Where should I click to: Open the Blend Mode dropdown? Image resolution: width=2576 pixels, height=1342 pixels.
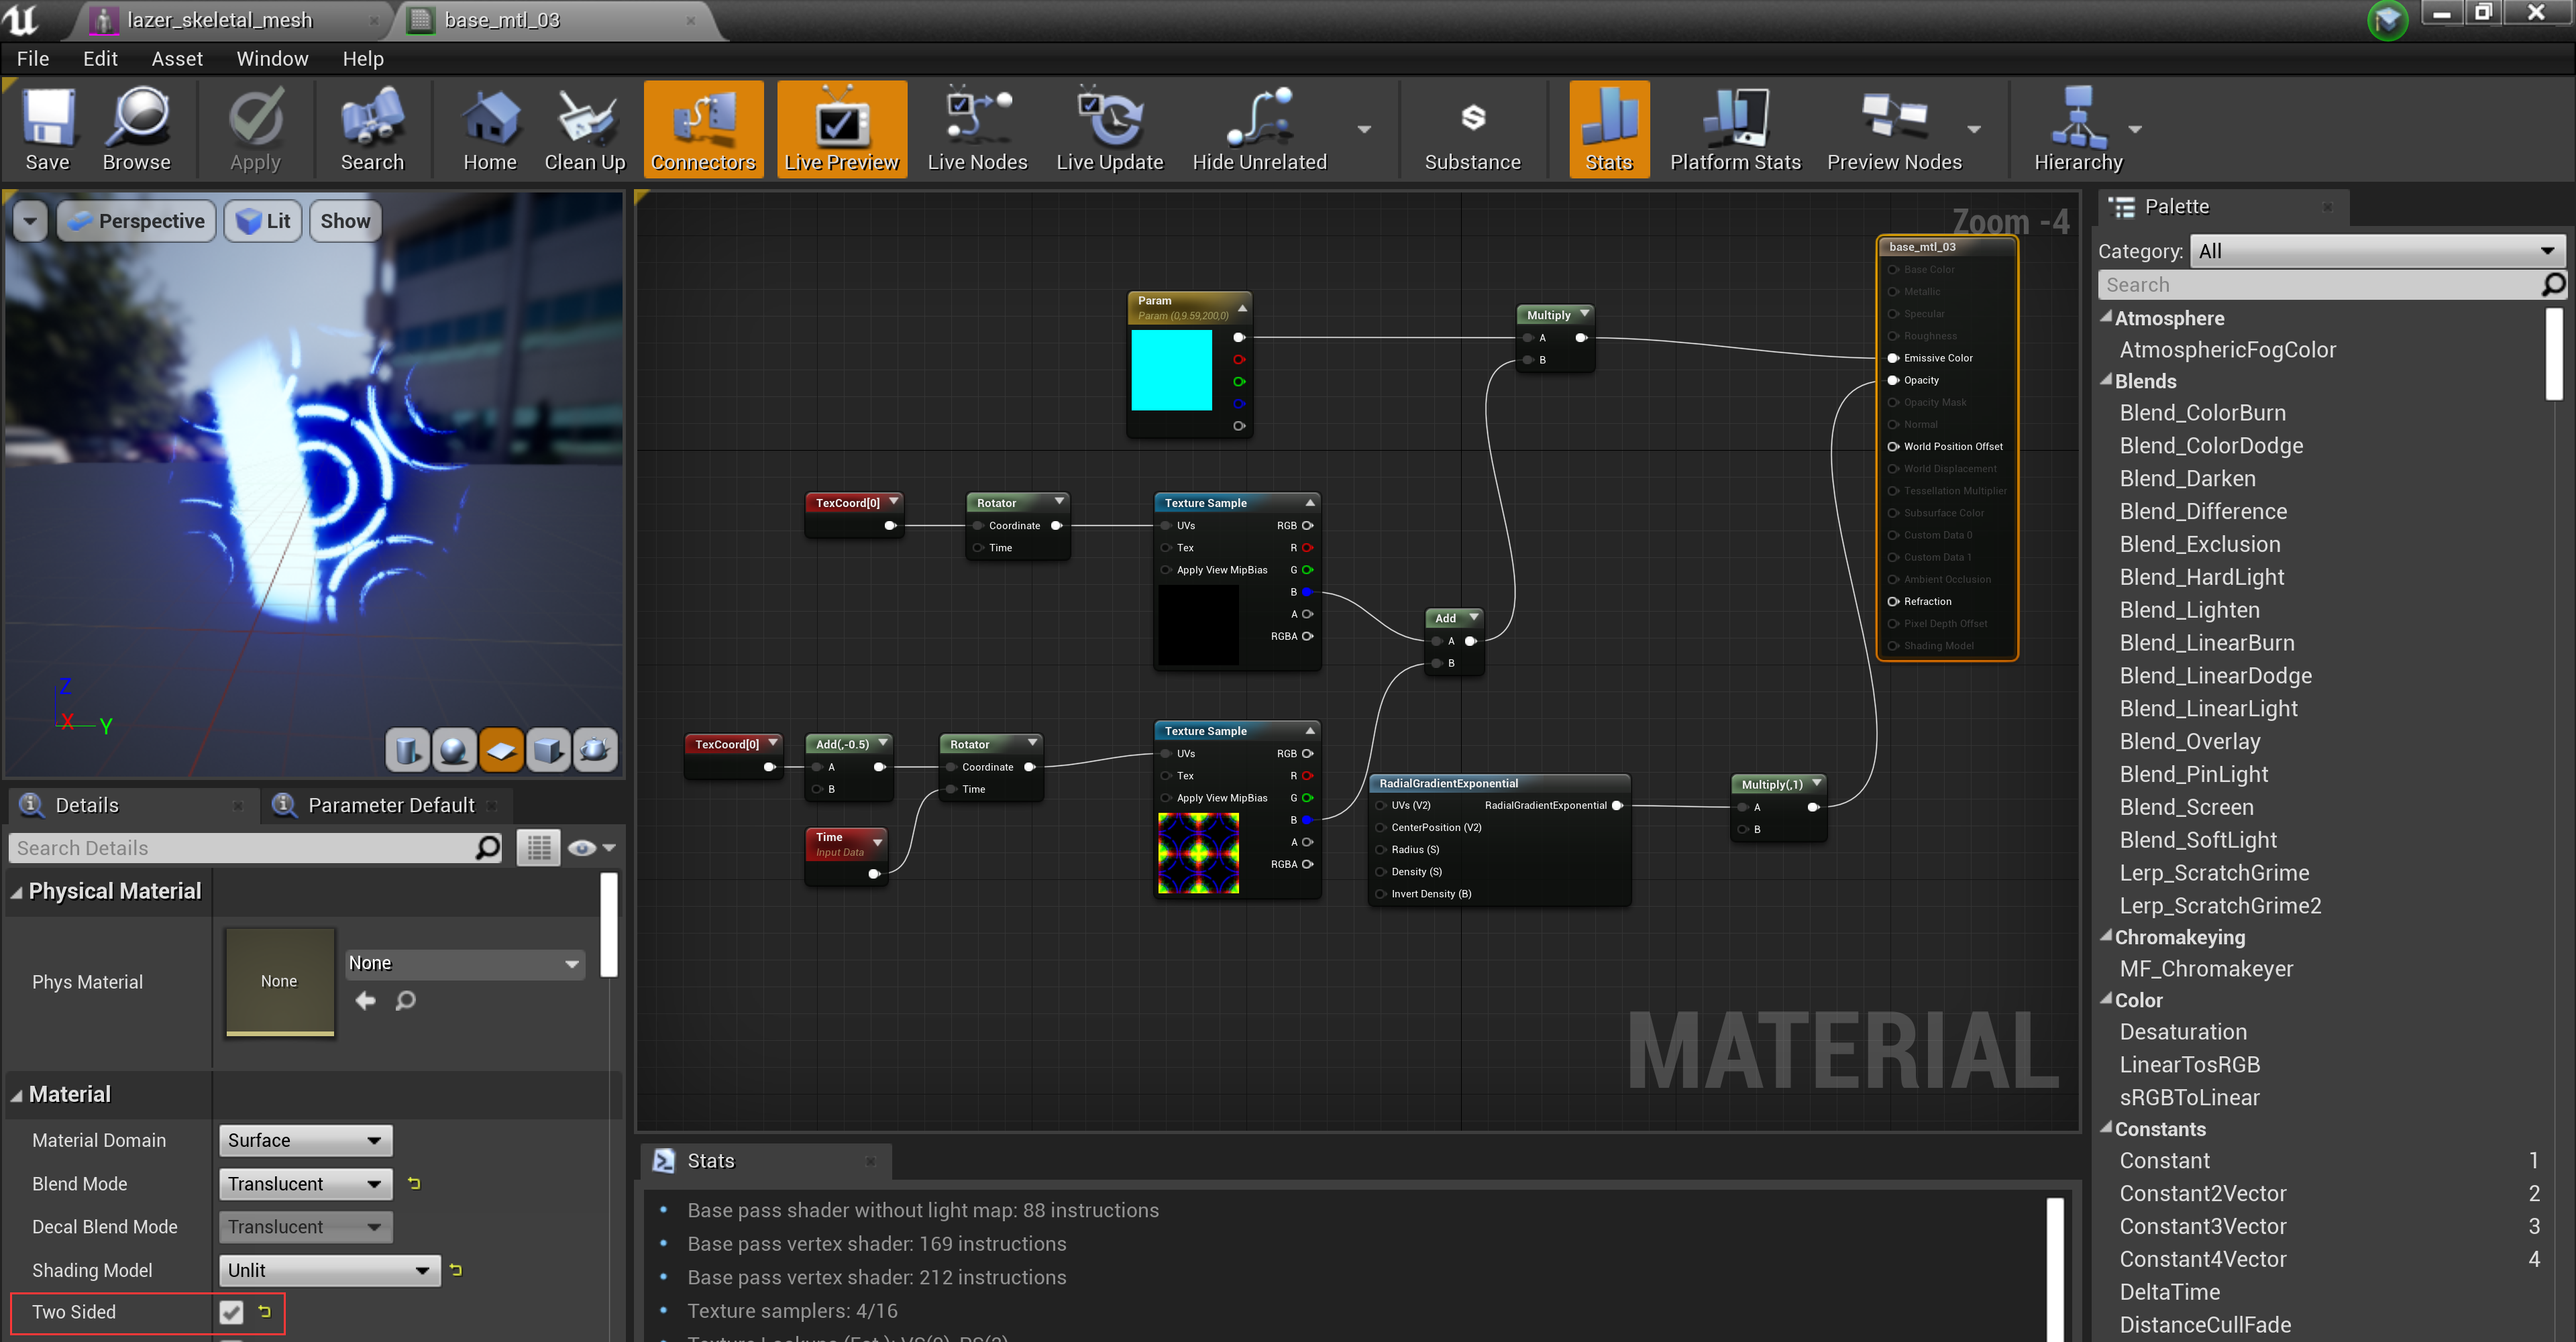coord(305,1183)
